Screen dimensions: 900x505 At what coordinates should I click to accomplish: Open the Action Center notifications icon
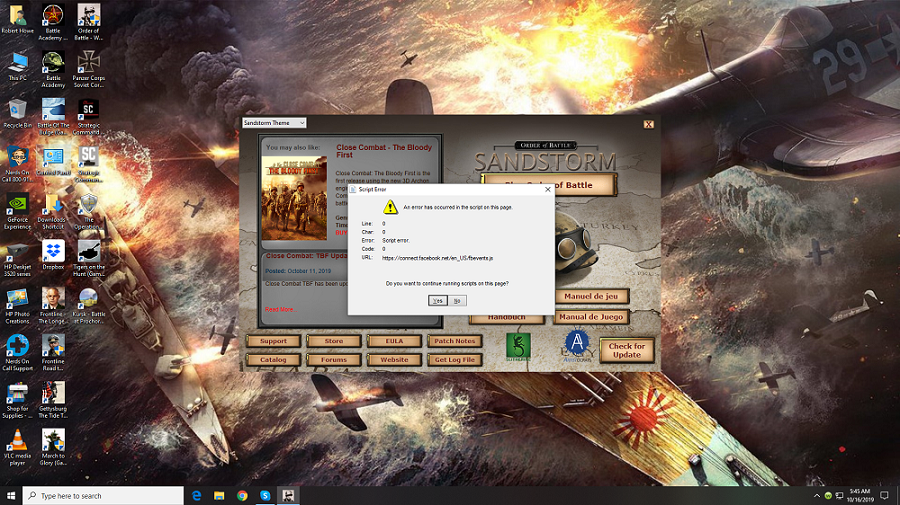(x=885, y=496)
